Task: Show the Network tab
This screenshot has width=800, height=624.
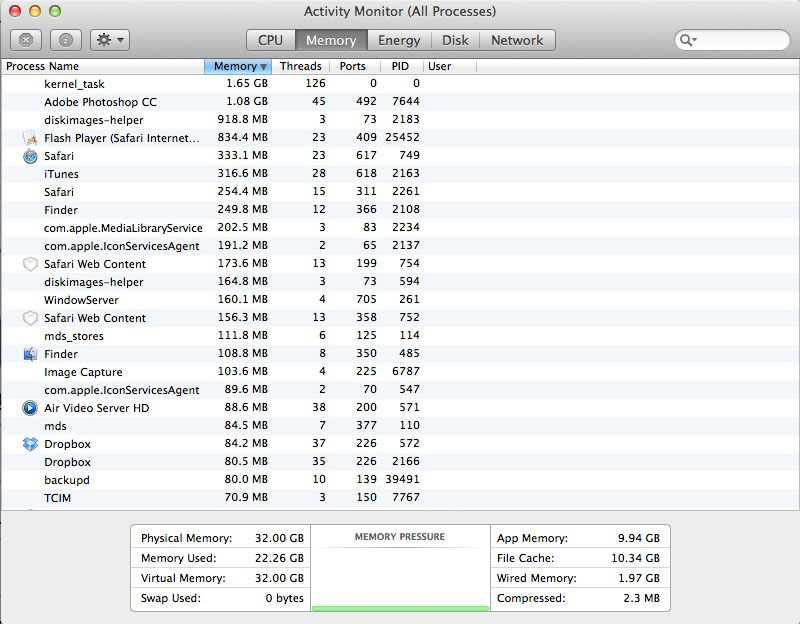Action: pos(517,40)
